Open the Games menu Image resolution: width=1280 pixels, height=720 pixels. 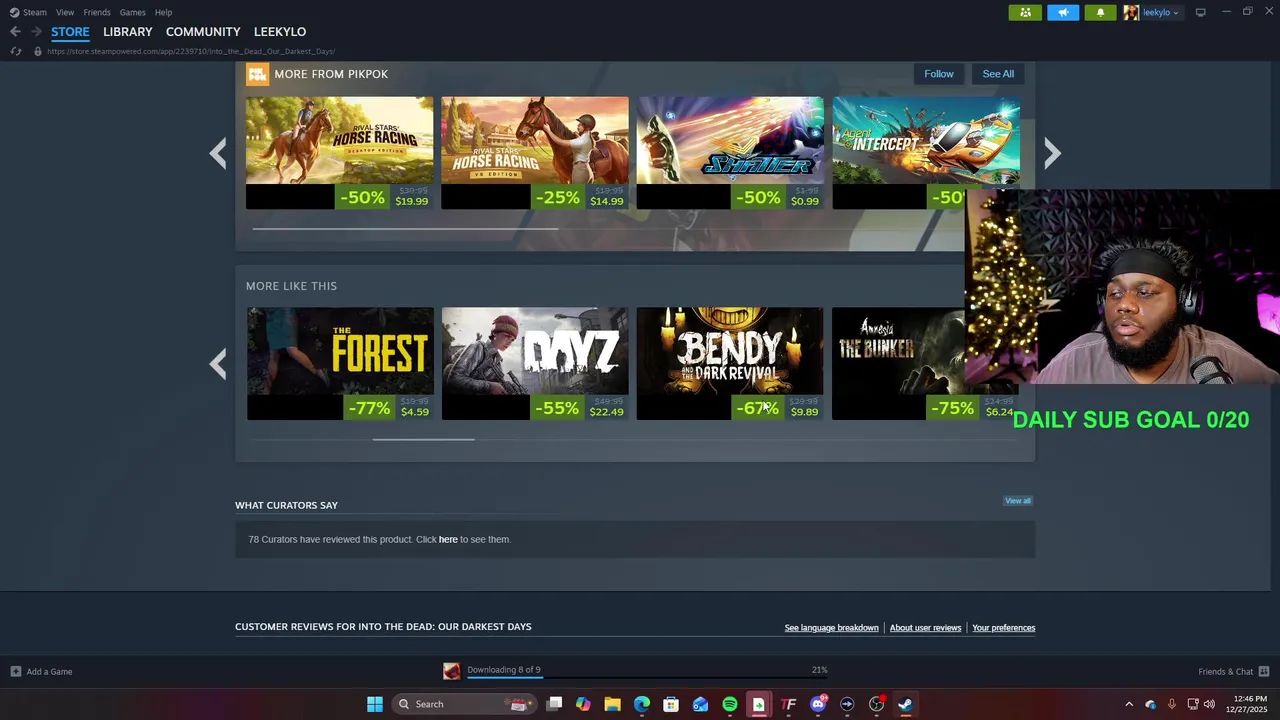click(x=133, y=12)
